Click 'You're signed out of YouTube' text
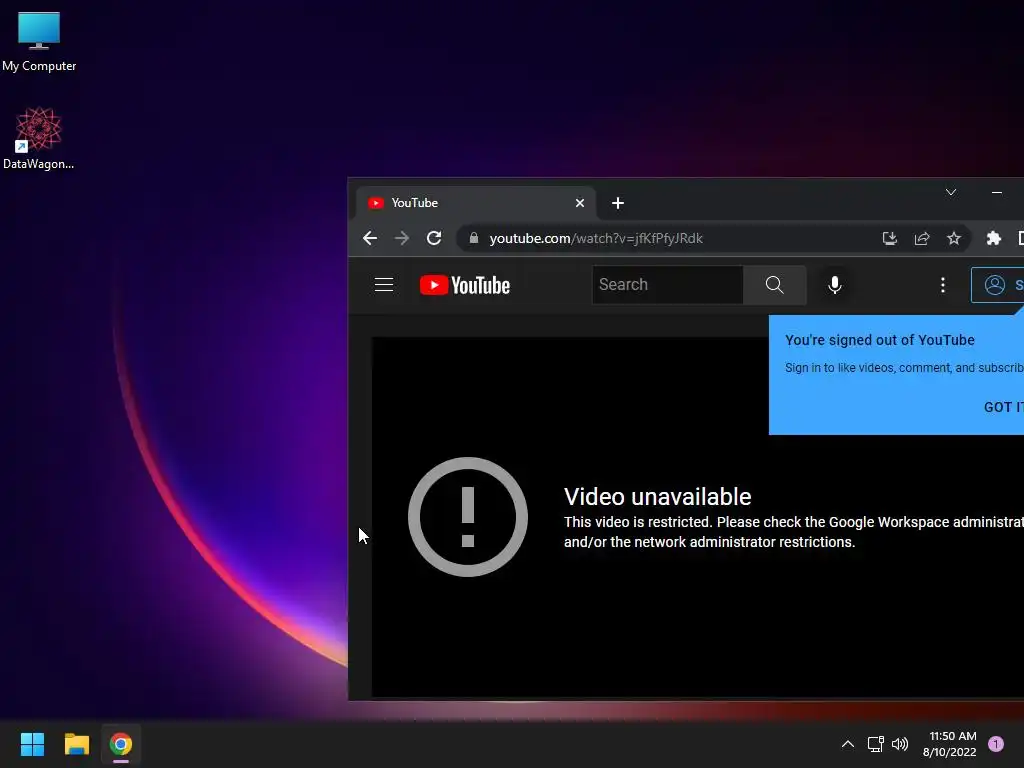The width and height of the screenshot is (1024, 768). 880,340
